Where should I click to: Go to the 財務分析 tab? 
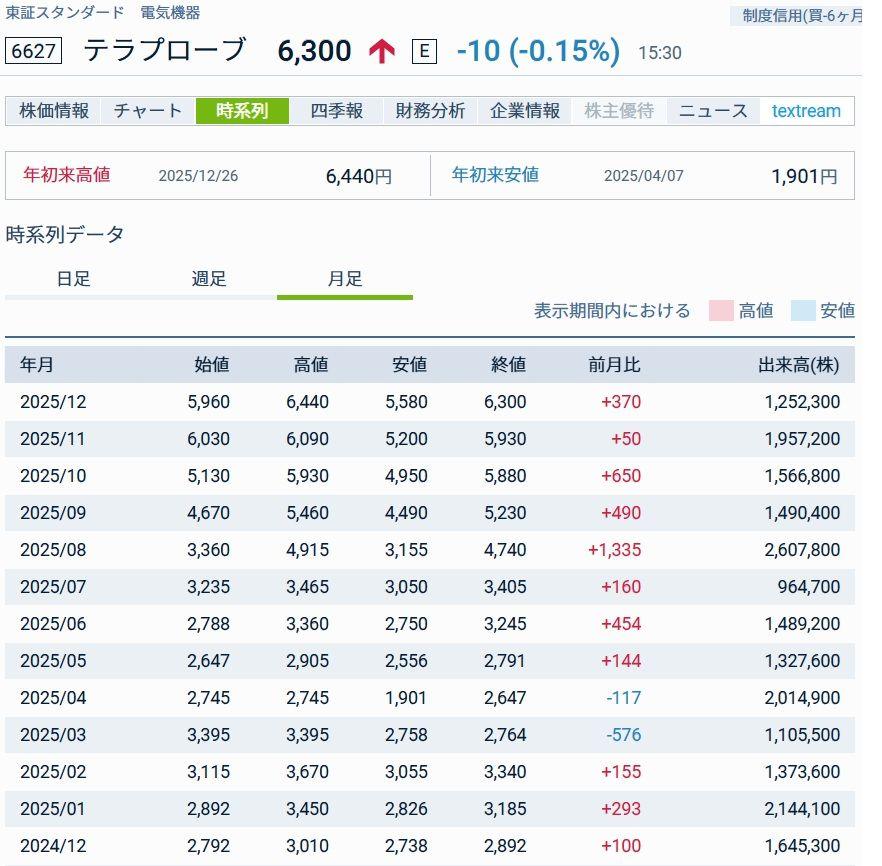tap(430, 111)
